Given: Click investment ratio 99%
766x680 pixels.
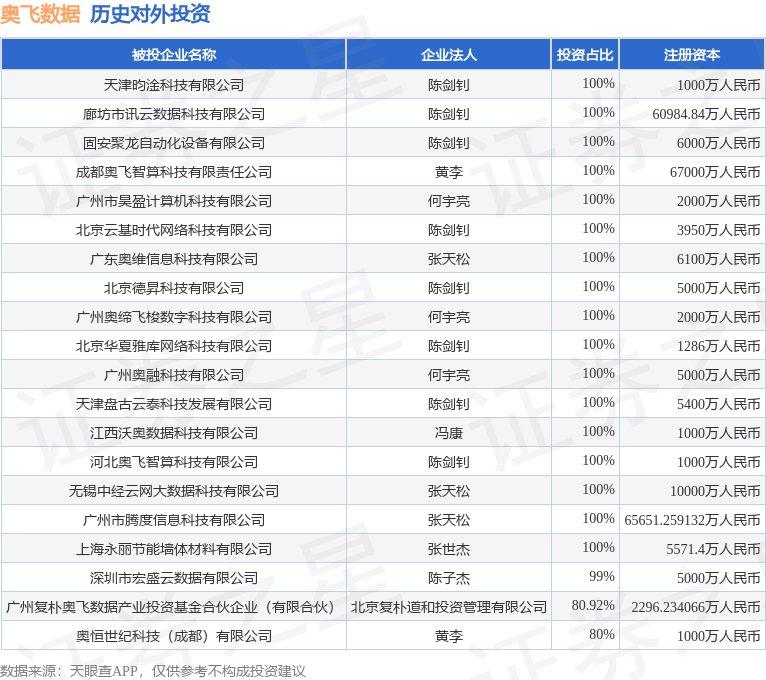Looking at the screenshot, I should (x=601, y=576).
